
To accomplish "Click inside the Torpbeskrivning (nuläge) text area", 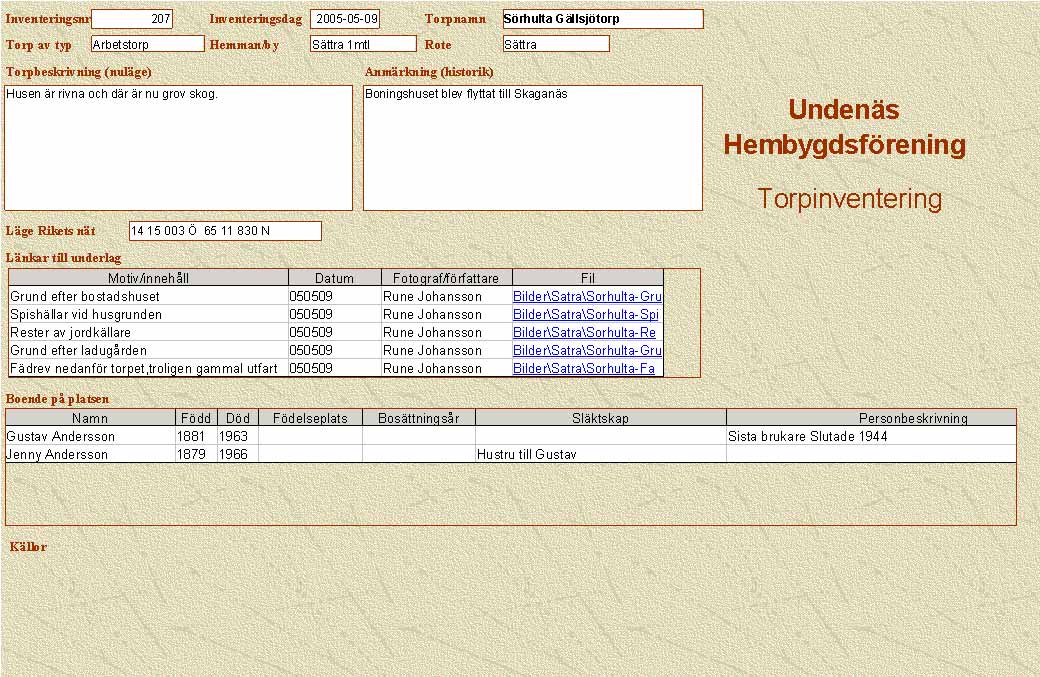I will [x=179, y=148].
